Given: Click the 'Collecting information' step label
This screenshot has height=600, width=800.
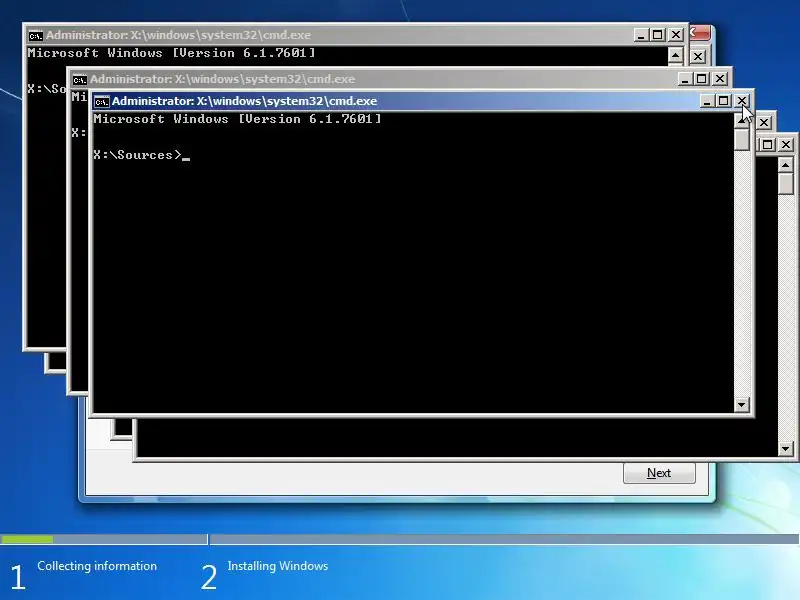Looking at the screenshot, I should pyautogui.click(x=97, y=566).
